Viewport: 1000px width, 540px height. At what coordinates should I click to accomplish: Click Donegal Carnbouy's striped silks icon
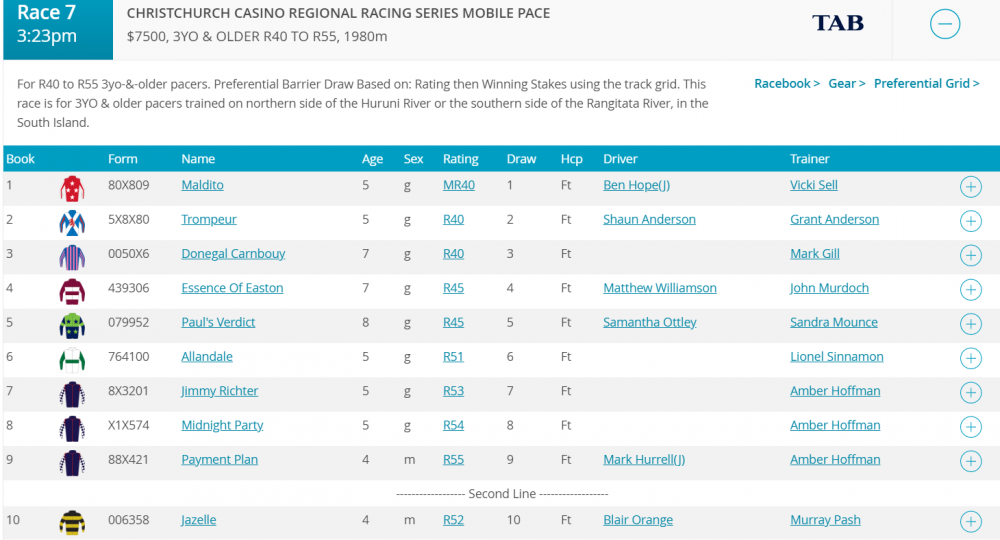(x=72, y=255)
